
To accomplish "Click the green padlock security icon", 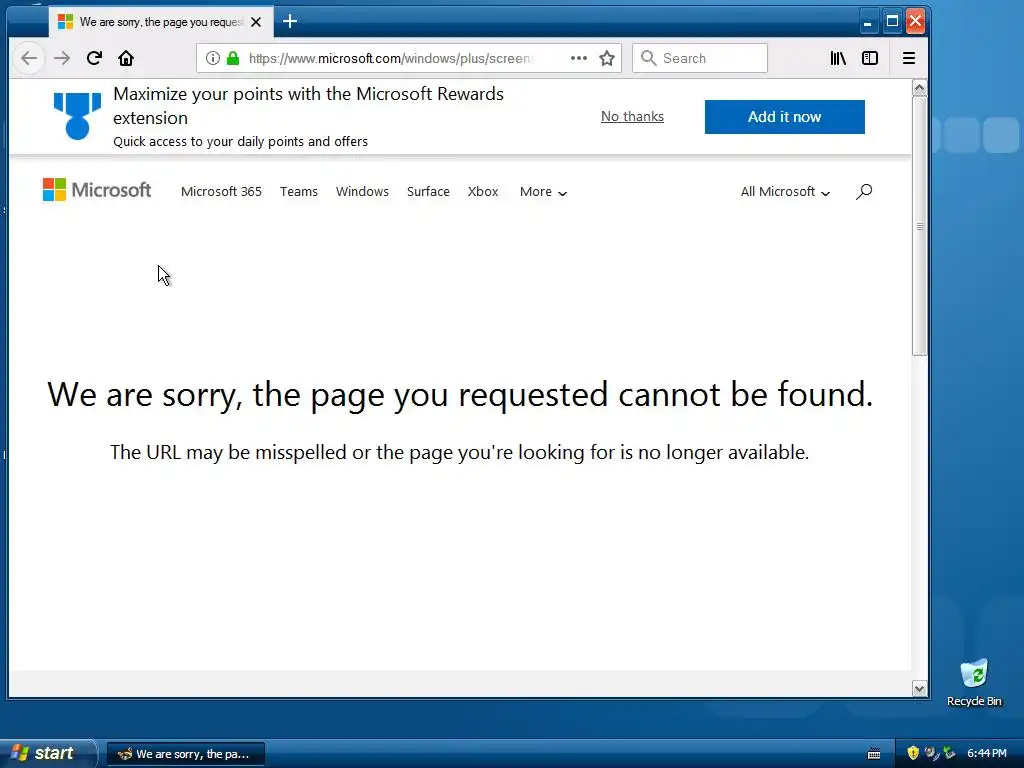I will 233,58.
